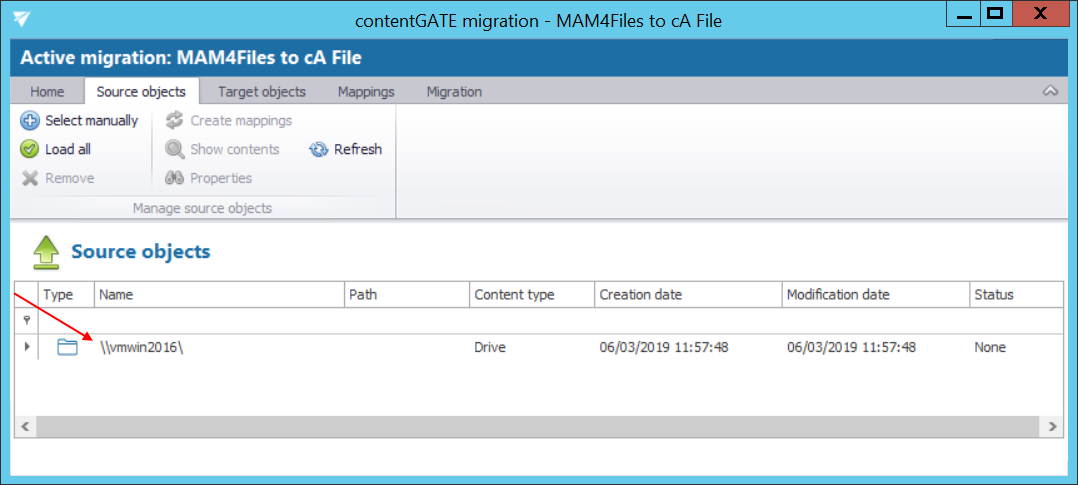
Task: Click the horizontal scrollbar right arrow
Action: (x=1052, y=426)
